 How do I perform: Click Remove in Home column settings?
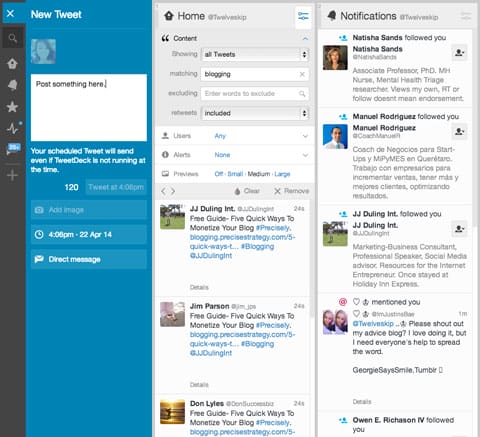[x=292, y=191]
